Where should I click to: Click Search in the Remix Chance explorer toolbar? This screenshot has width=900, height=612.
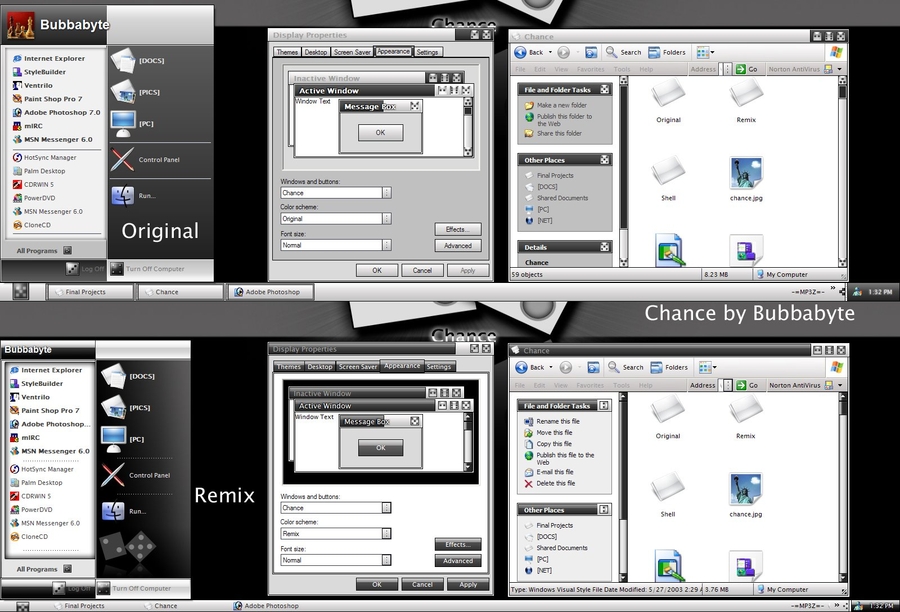626,367
